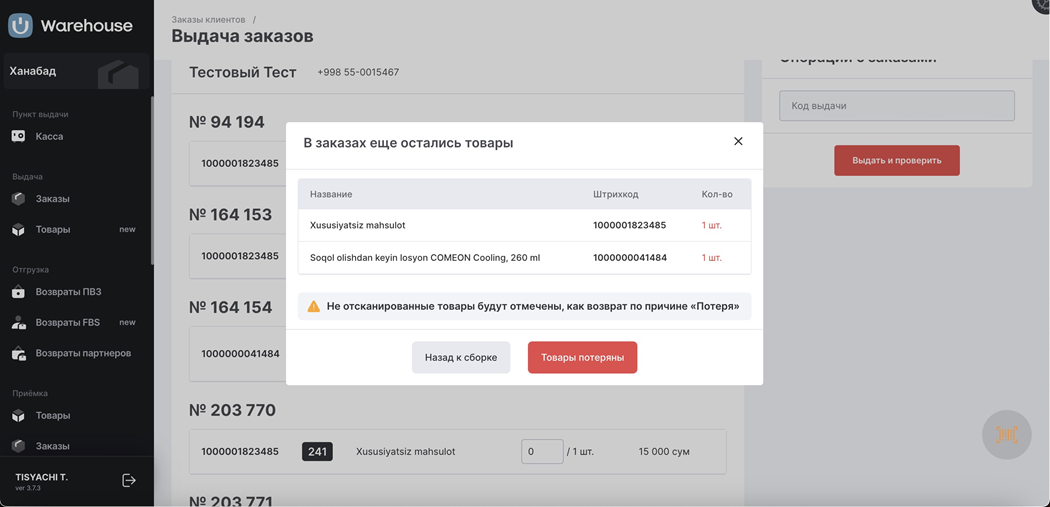Select the Xususiyatsiz mahsulot row in dialog
1050x507 pixels.
coord(524,226)
